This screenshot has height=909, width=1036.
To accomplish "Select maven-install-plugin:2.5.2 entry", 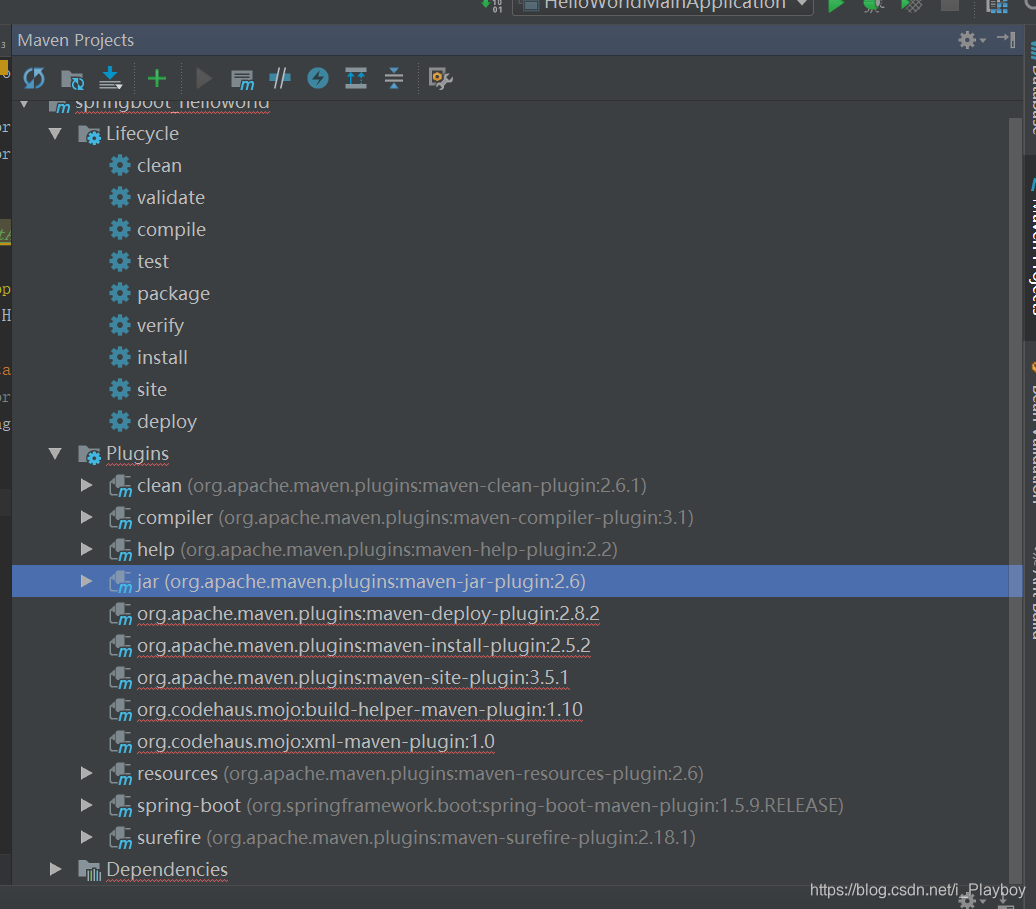I will pos(363,645).
